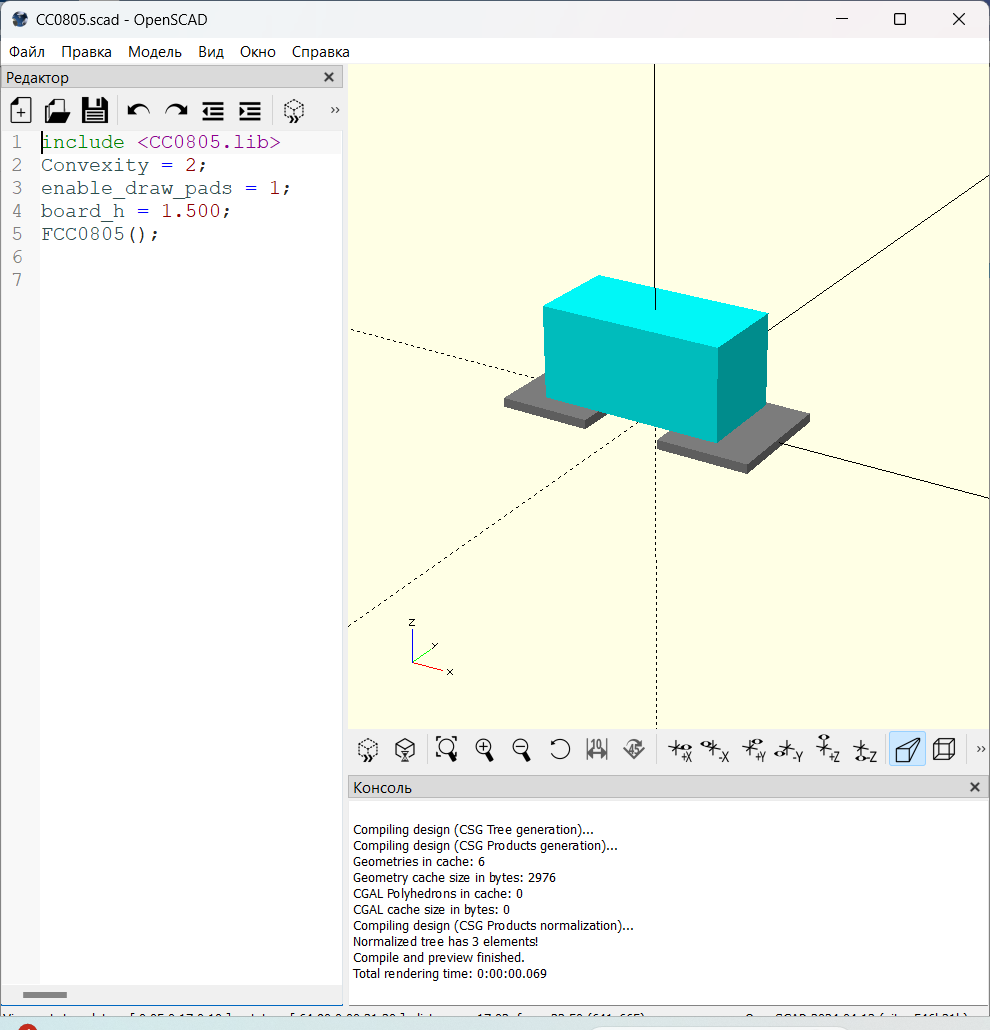Enable Orthogonal projection mode
This screenshot has width=990, height=1030.
943,749
